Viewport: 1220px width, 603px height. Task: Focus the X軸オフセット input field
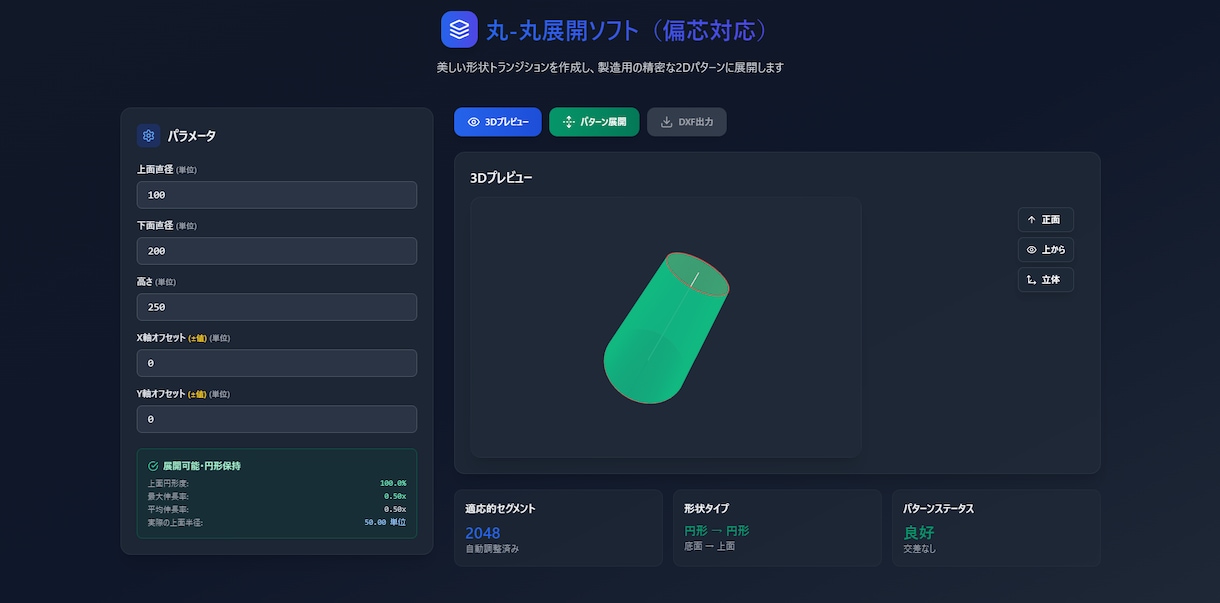click(277, 363)
